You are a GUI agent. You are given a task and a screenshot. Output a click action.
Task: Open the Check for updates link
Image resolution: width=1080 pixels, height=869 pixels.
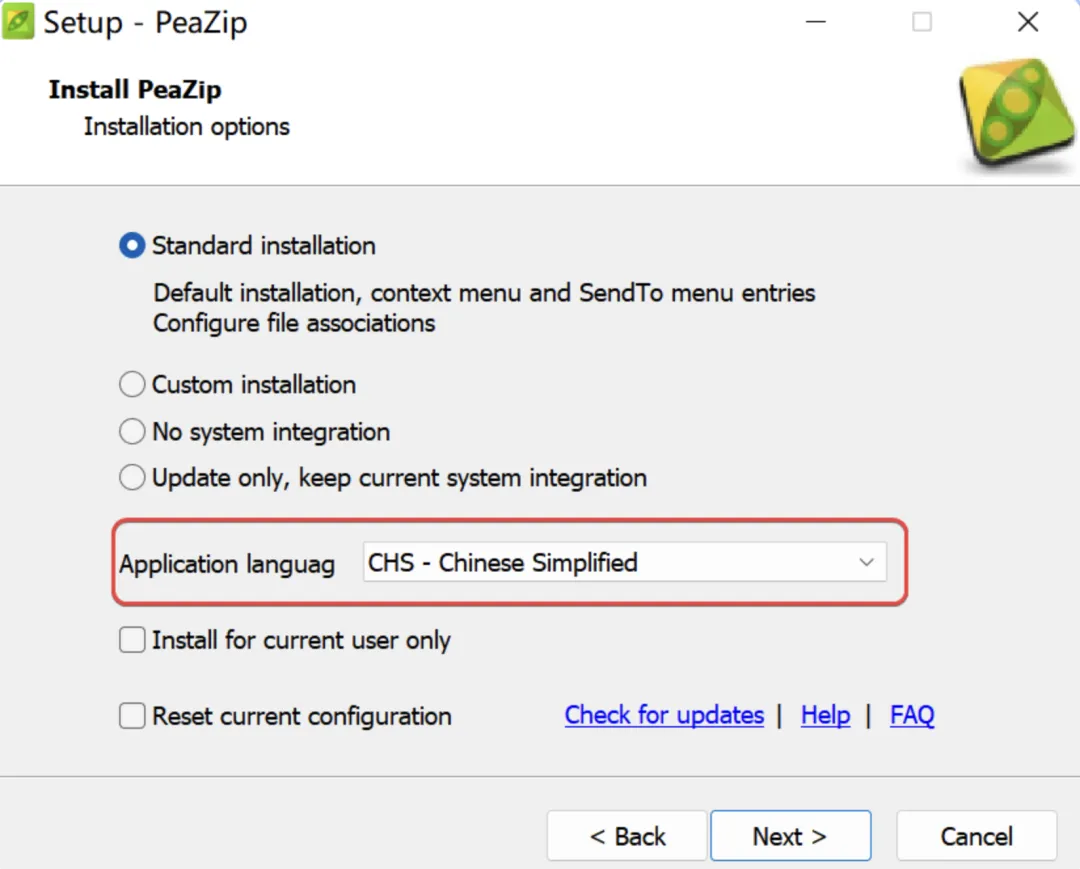pos(664,716)
